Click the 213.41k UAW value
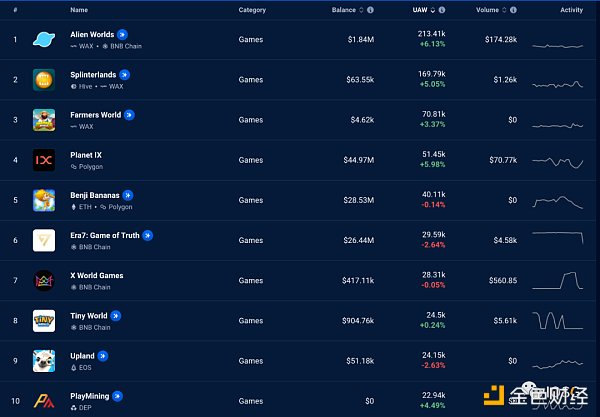 pyautogui.click(x=432, y=34)
